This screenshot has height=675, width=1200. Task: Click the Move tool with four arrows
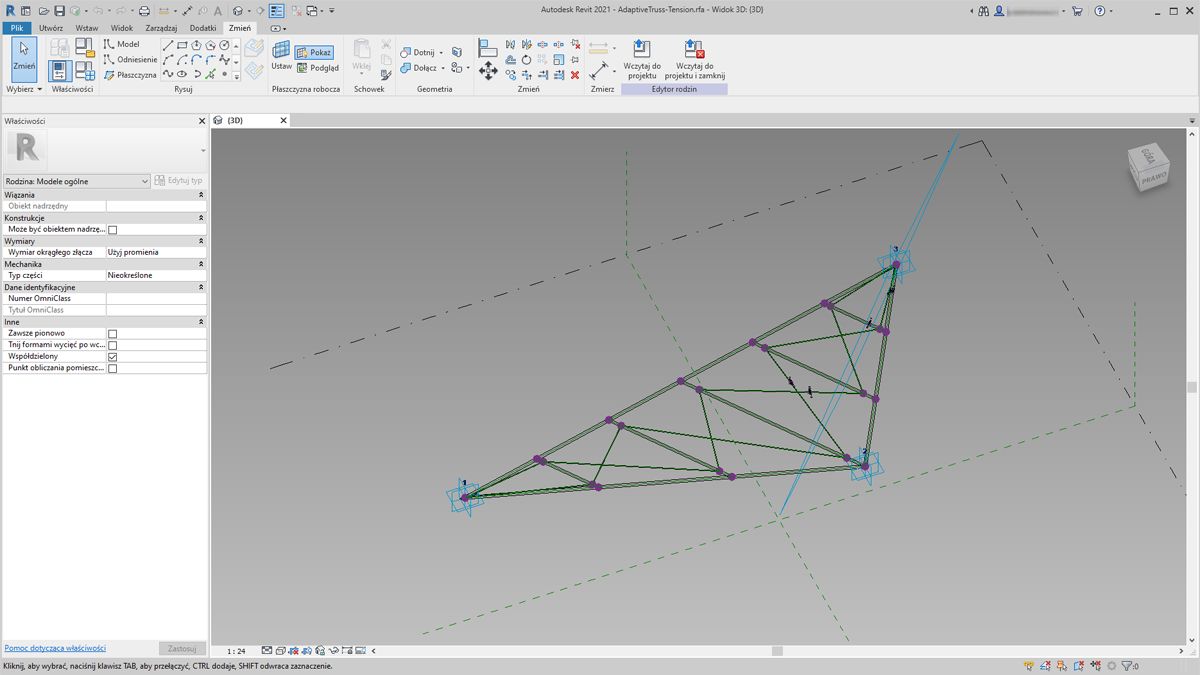(488, 71)
